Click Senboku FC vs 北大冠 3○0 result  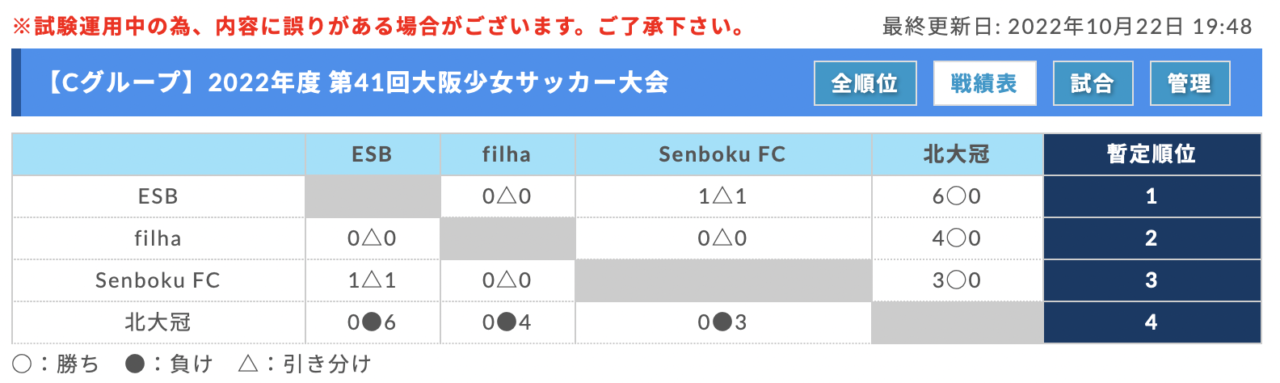coord(957,281)
